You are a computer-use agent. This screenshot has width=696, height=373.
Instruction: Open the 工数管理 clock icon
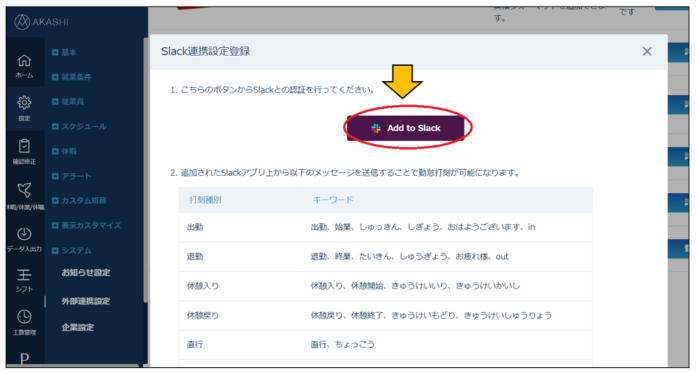point(24,322)
